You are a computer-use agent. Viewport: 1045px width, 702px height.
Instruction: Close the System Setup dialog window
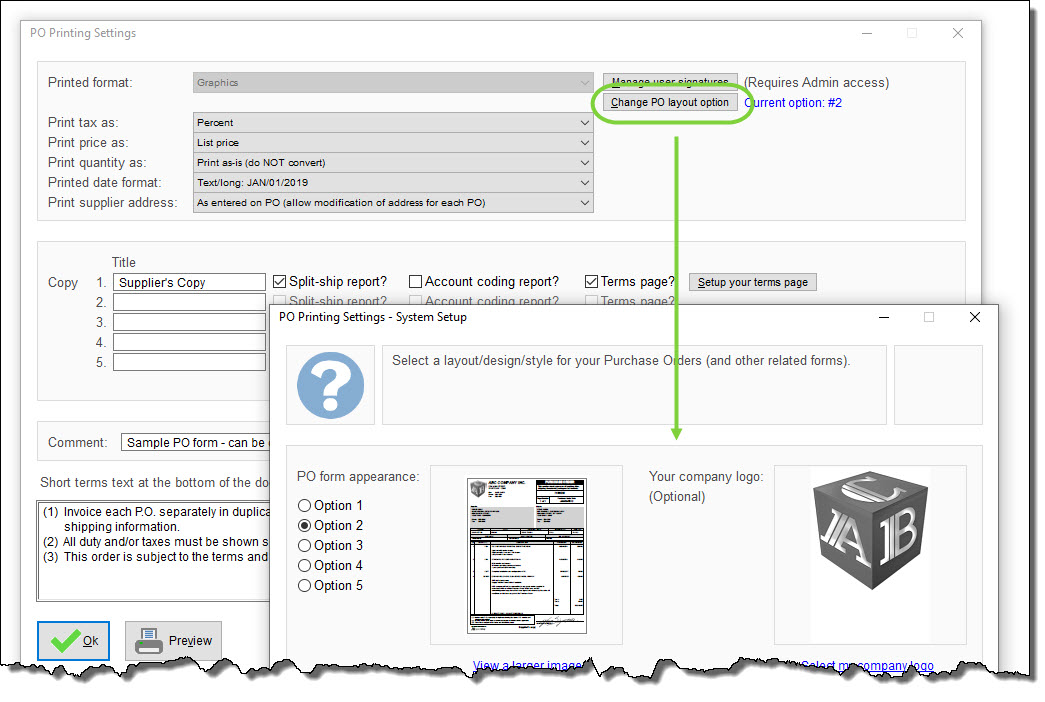click(975, 317)
